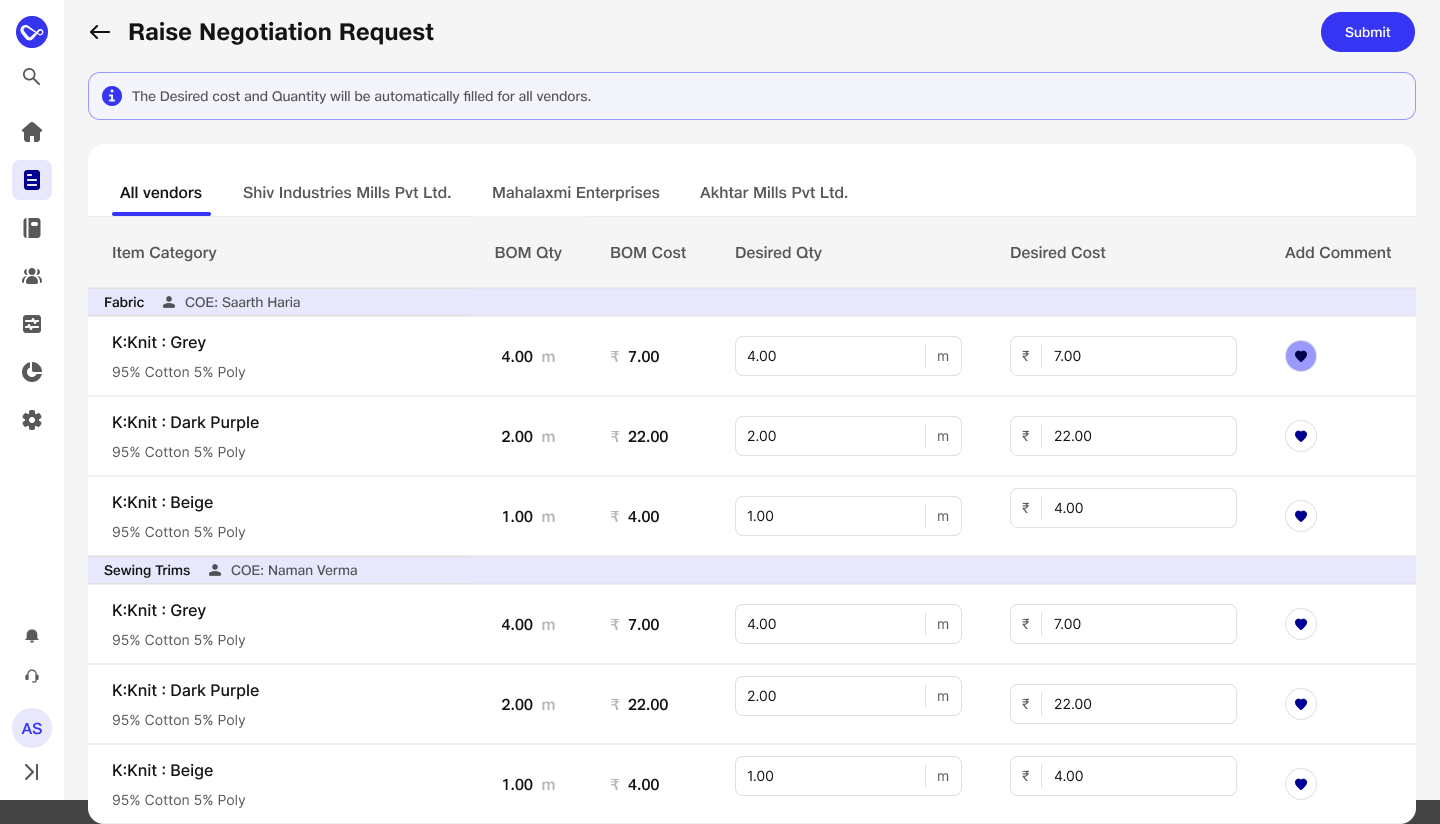The width and height of the screenshot is (1440, 824).
Task: Open settings gear in the sidebar
Action: click(32, 420)
